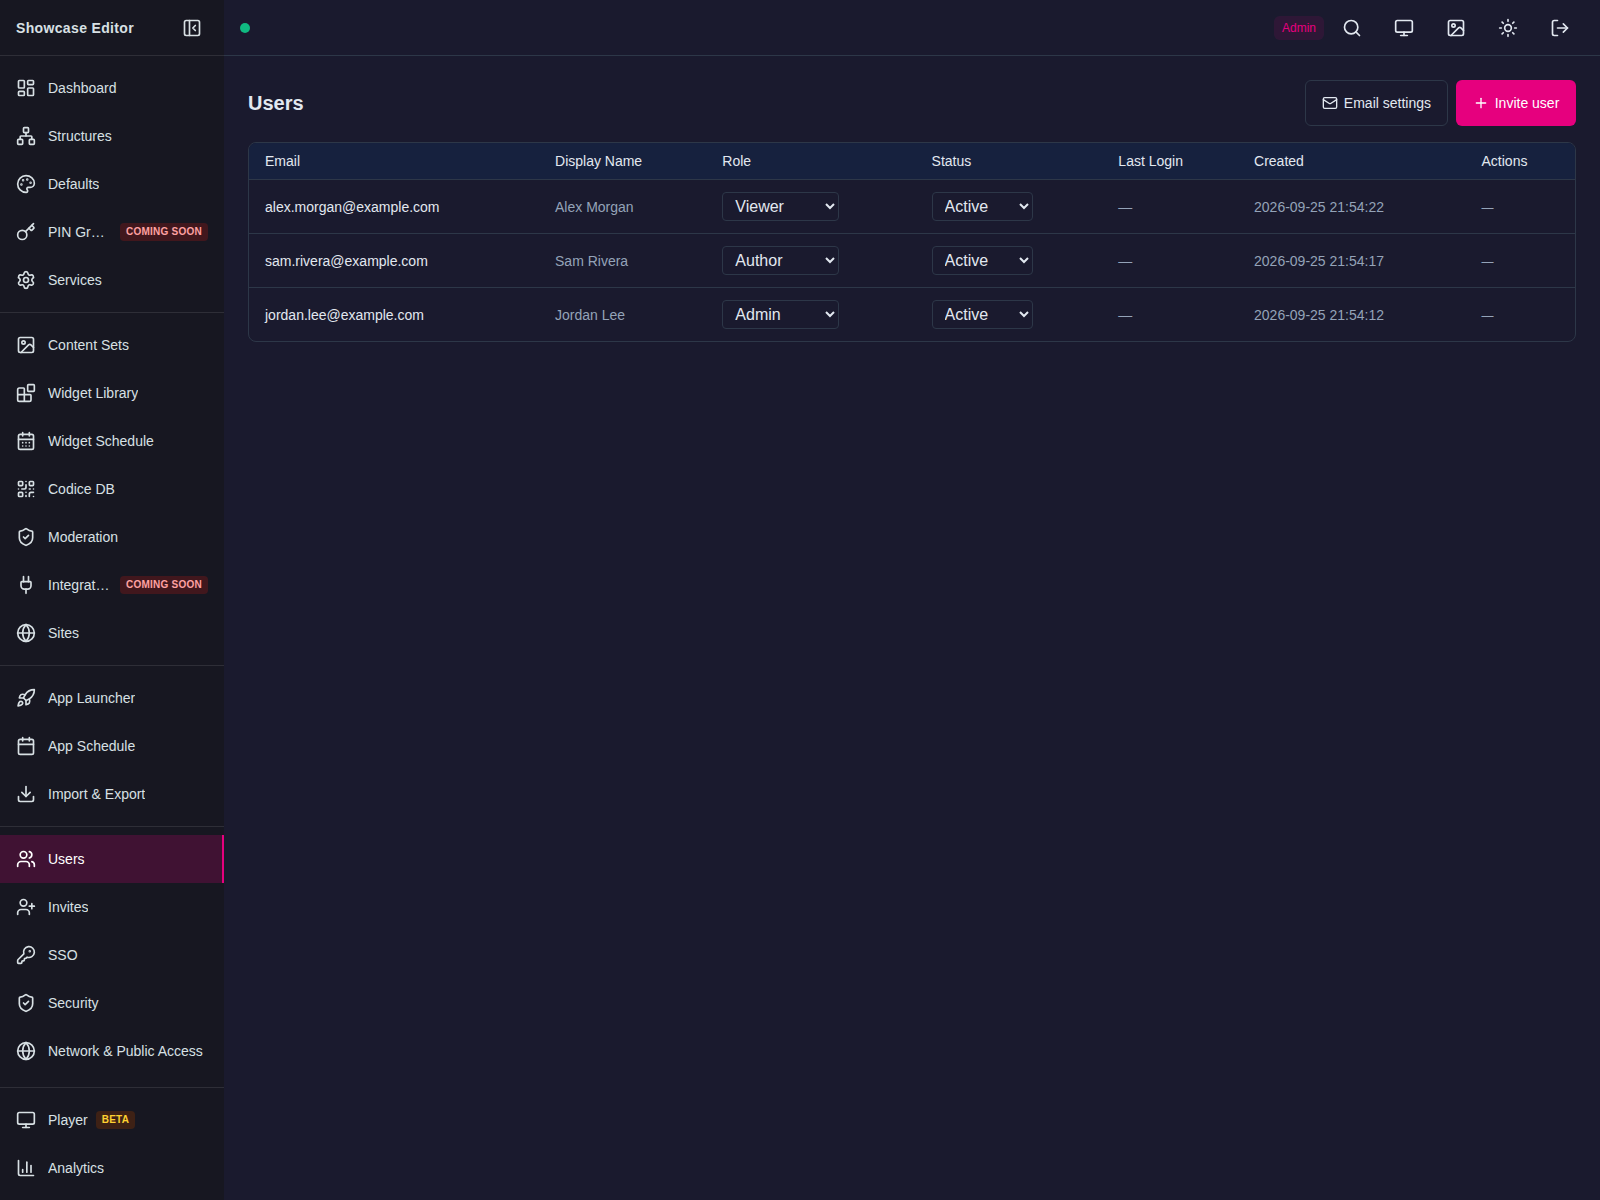Click the image icon in top bar
1600x1200 pixels.
coord(1456,28)
